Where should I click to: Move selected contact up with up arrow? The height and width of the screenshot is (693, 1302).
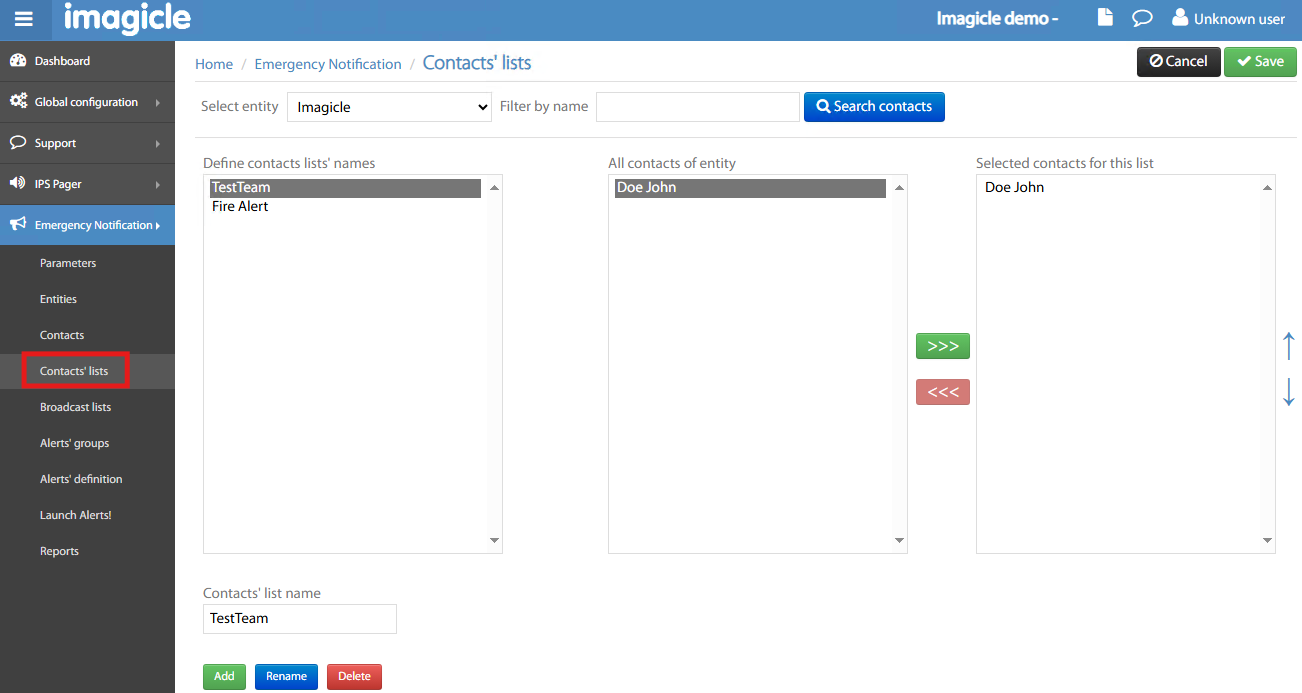click(x=1288, y=346)
